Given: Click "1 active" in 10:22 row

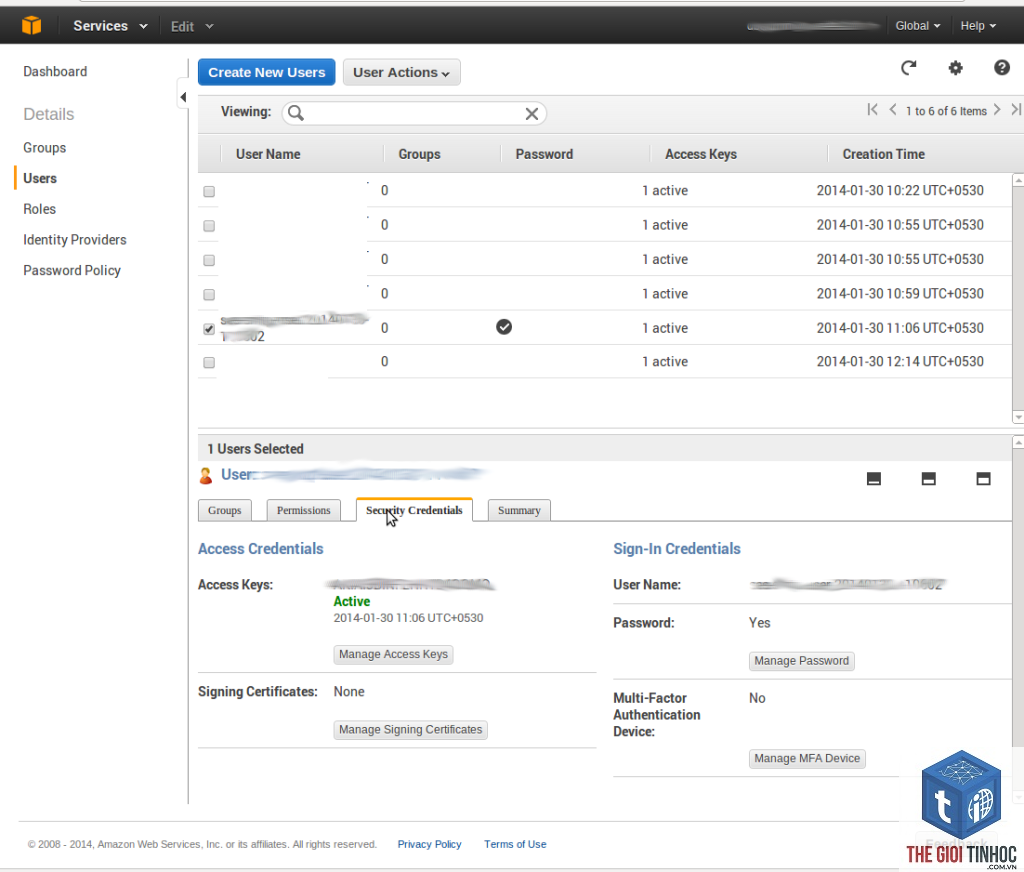Looking at the screenshot, I should click(665, 191).
